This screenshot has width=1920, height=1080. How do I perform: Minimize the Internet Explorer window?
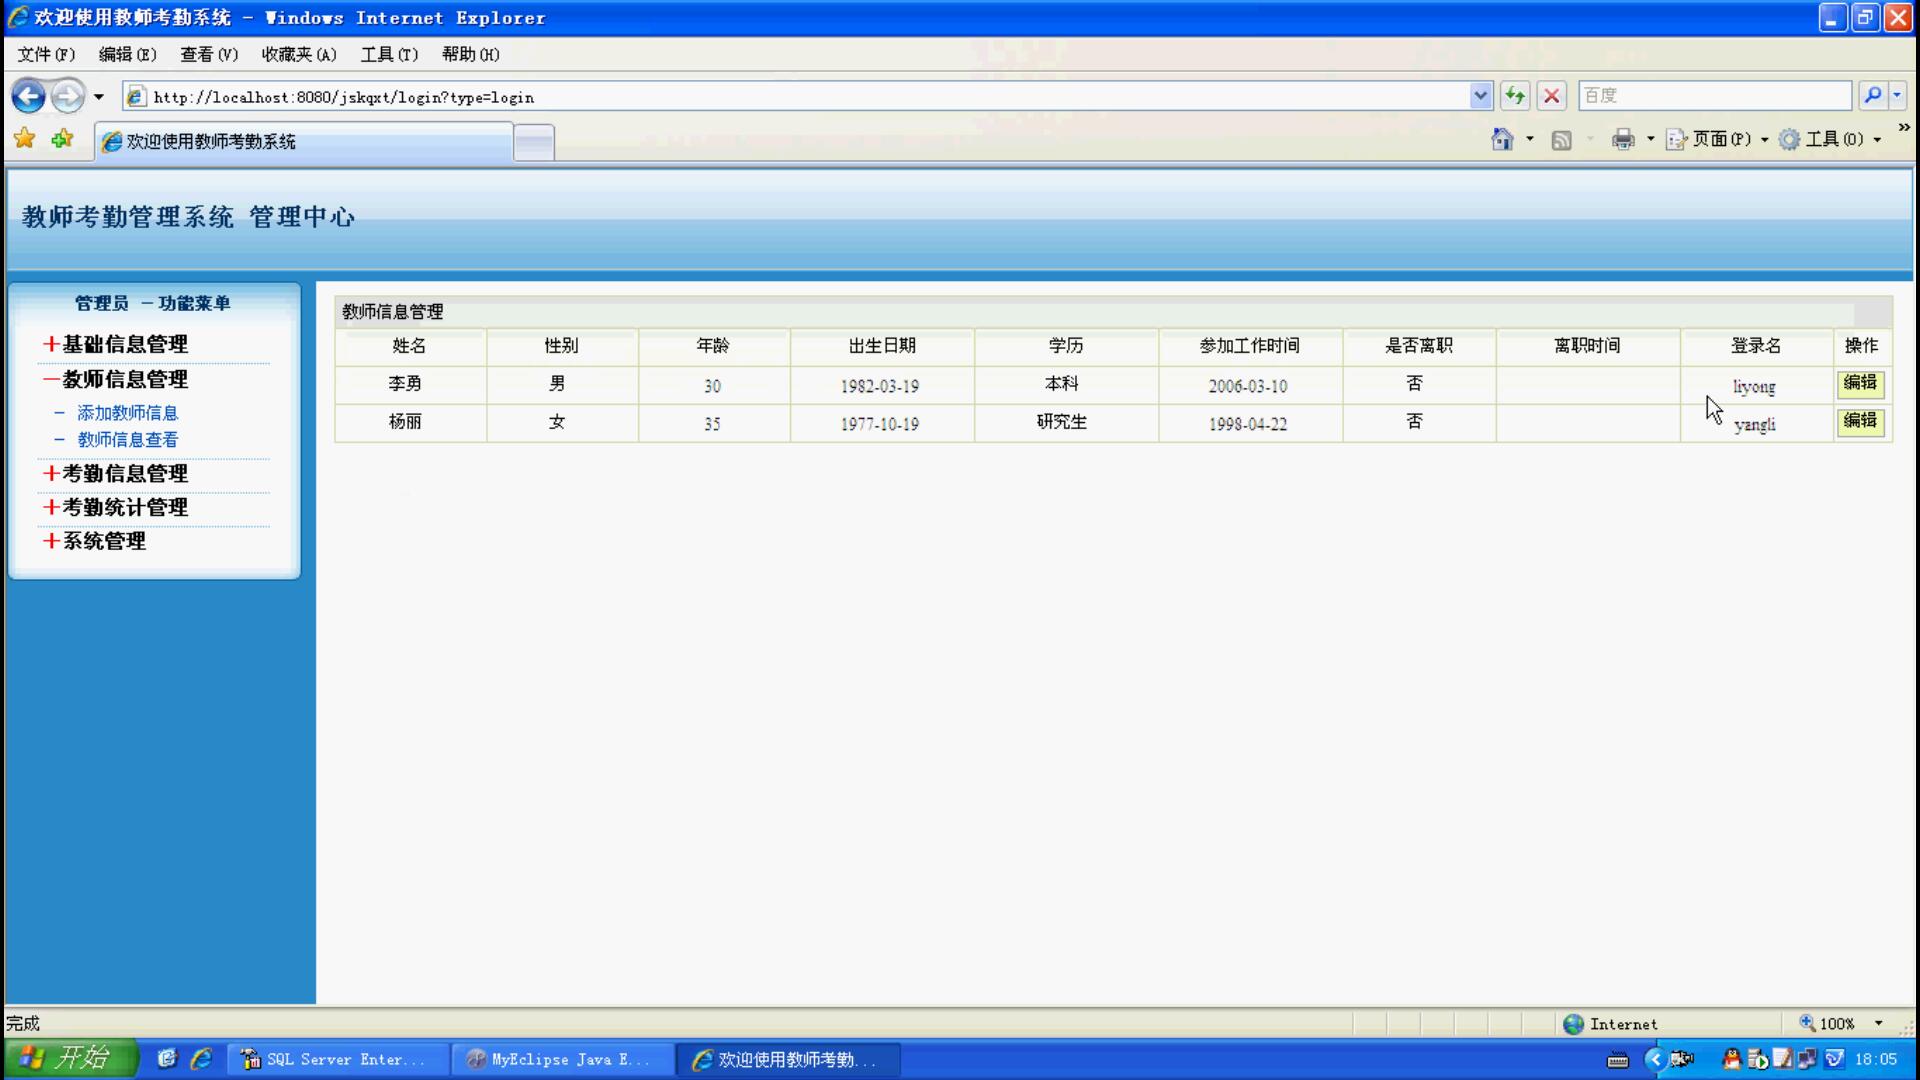tap(1832, 17)
